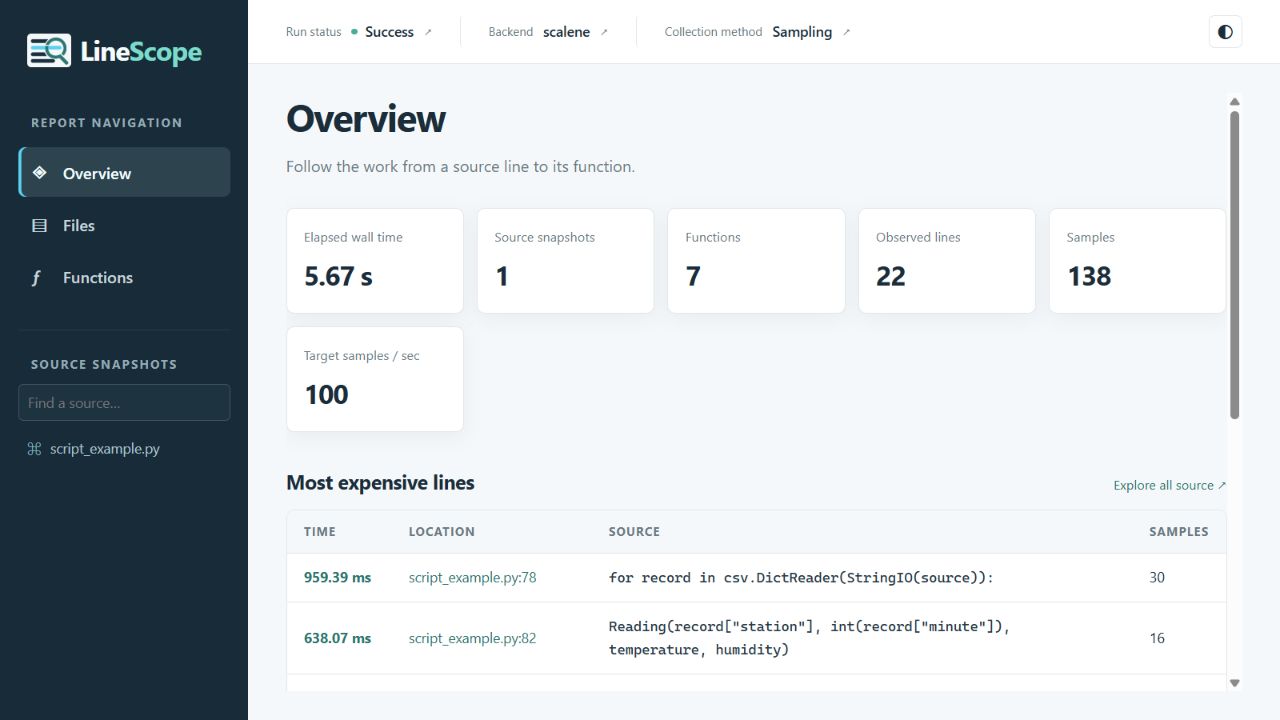1280x720 pixels.
Task: Click the vertical scrollbar thumb
Action: tap(1234, 265)
